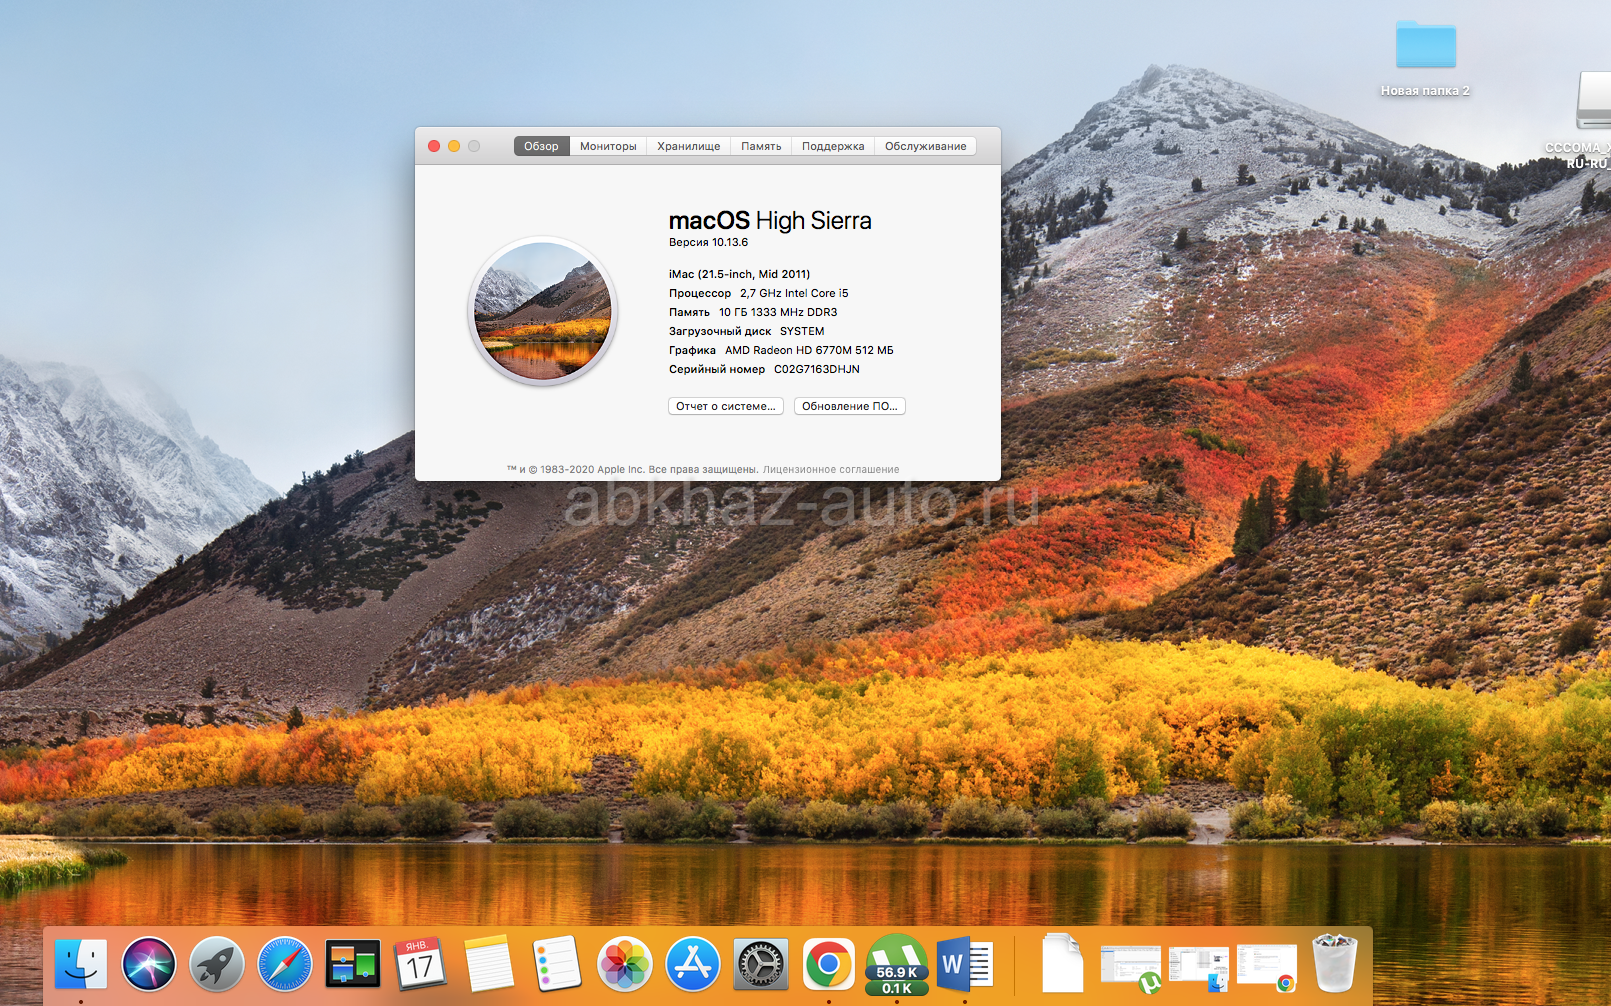This screenshot has height=1006, width=1611.
Task: Switch to the Обзор tab
Action: click(x=541, y=146)
